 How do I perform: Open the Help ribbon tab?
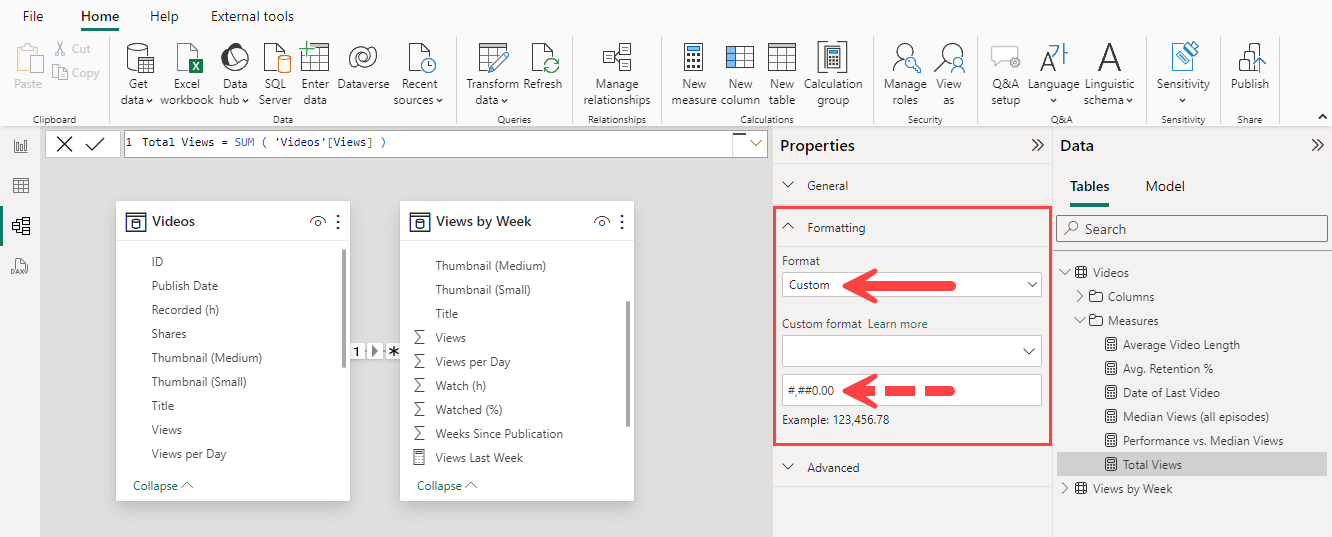point(164,16)
